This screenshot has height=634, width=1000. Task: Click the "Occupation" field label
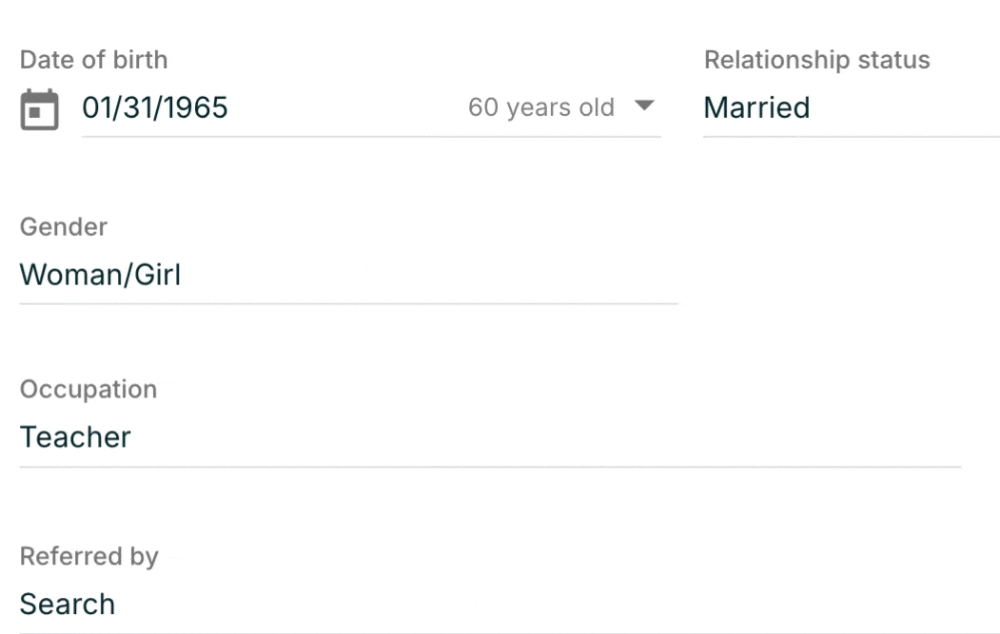click(88, 389)
